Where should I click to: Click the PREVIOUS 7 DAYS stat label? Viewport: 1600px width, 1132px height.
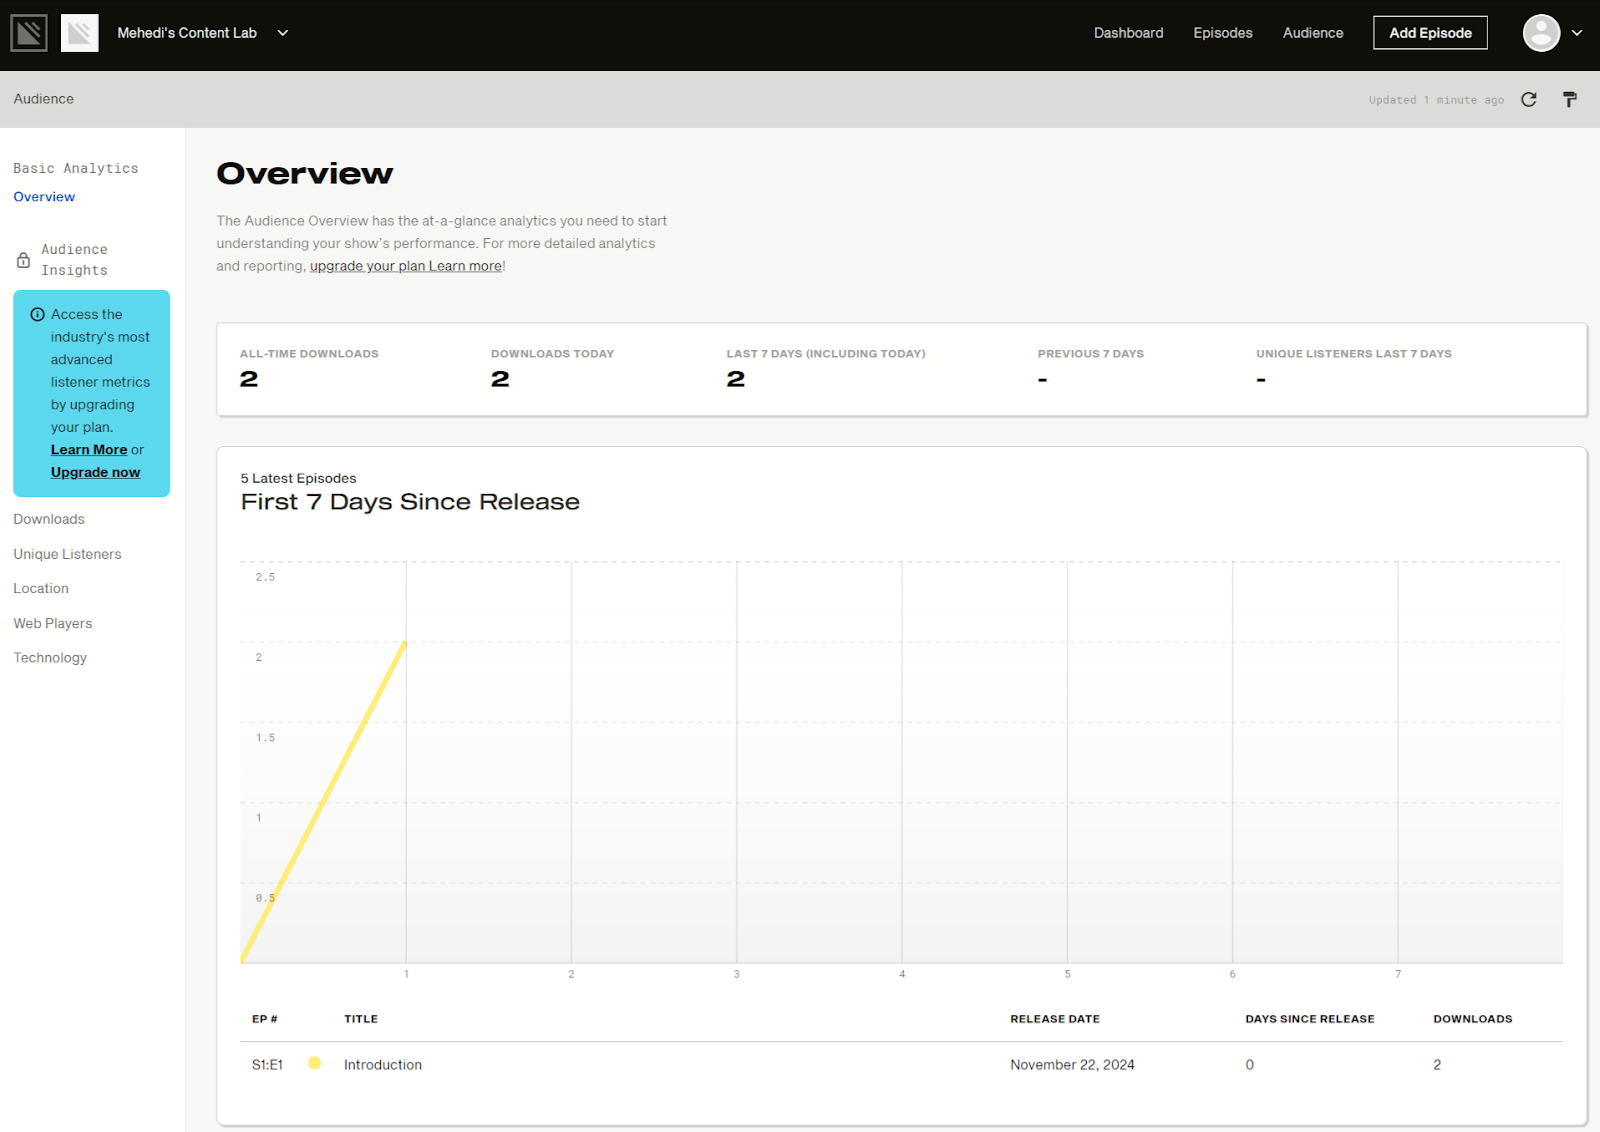coord(1091,354)
